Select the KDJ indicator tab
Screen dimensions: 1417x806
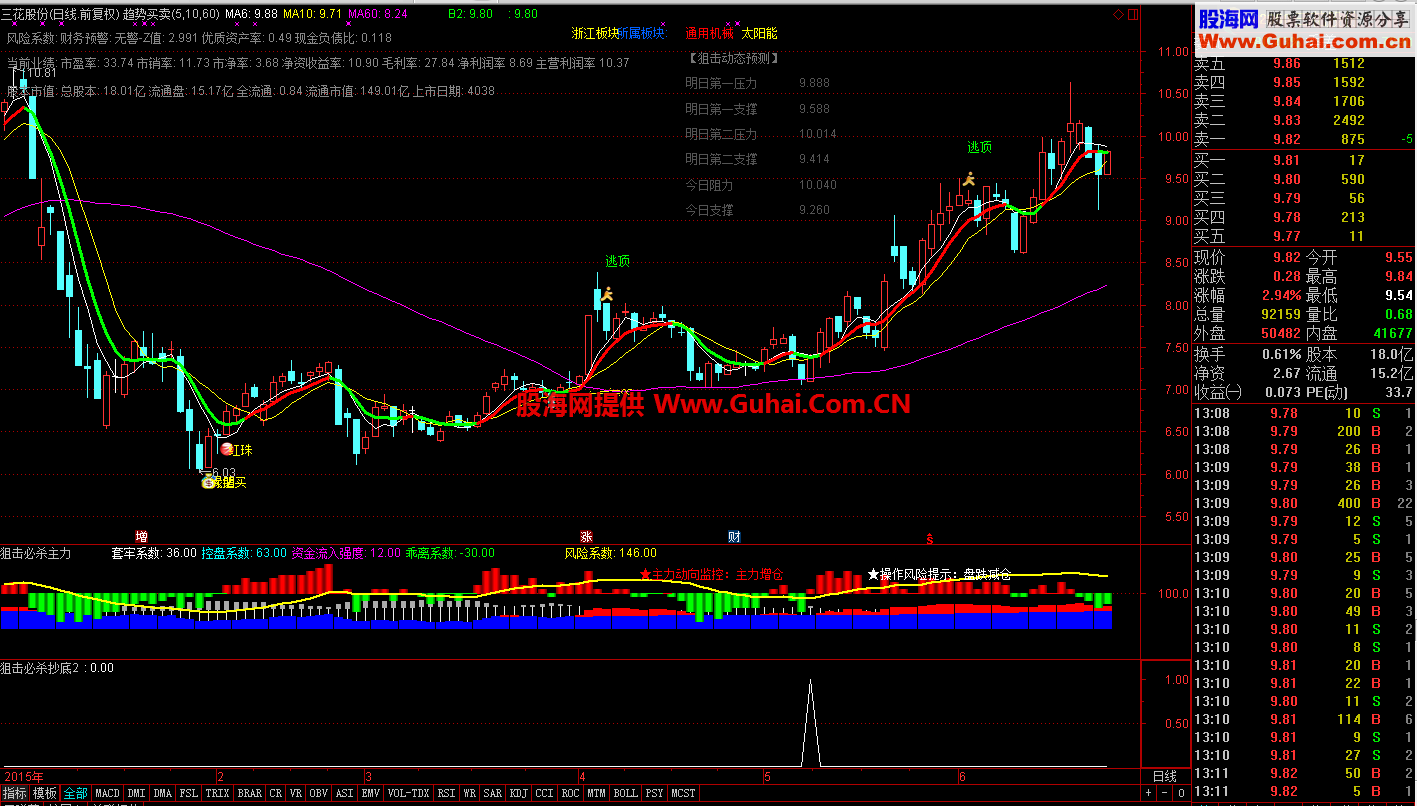518,793
